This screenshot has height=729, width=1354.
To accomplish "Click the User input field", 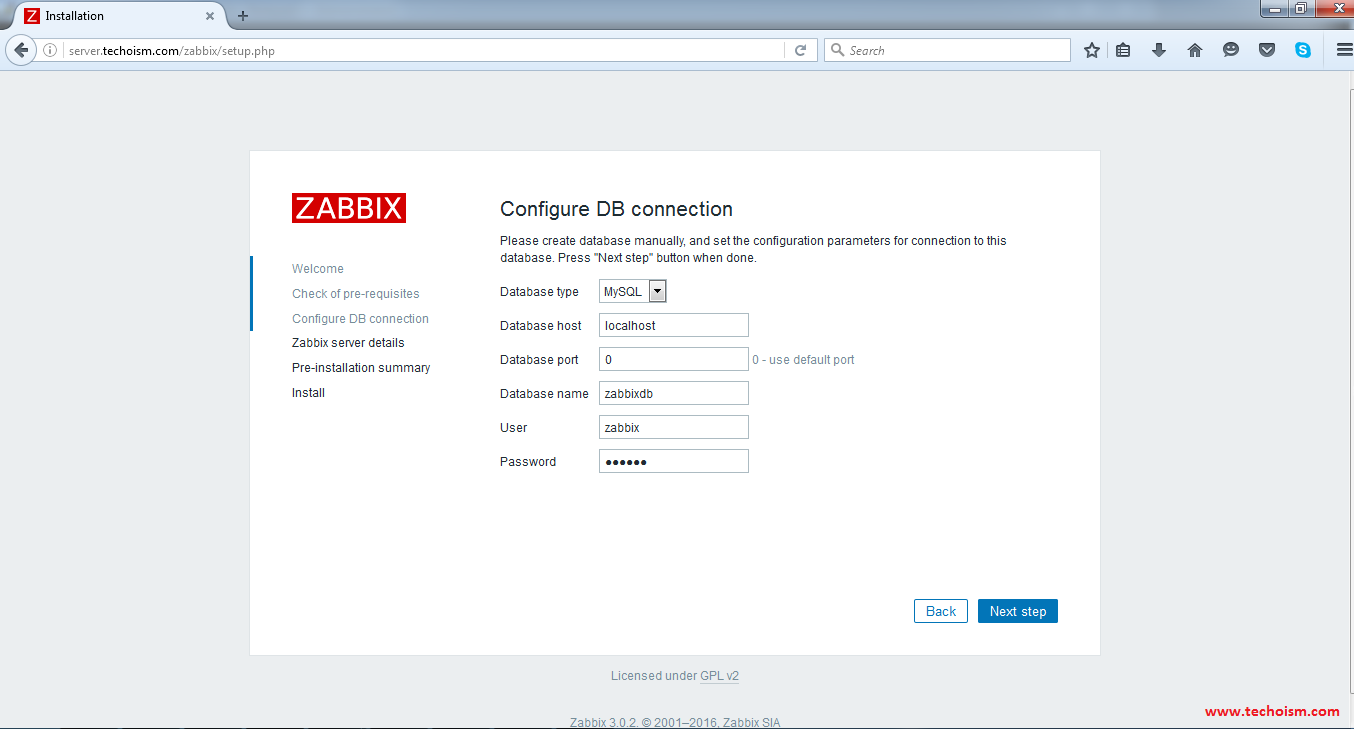I will 674,427.
